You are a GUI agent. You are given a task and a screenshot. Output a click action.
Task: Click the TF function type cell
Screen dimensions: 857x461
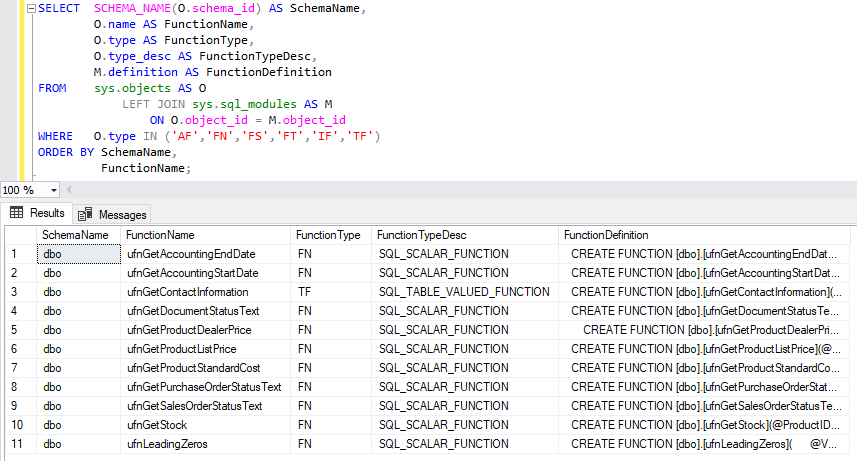[305, 292]
